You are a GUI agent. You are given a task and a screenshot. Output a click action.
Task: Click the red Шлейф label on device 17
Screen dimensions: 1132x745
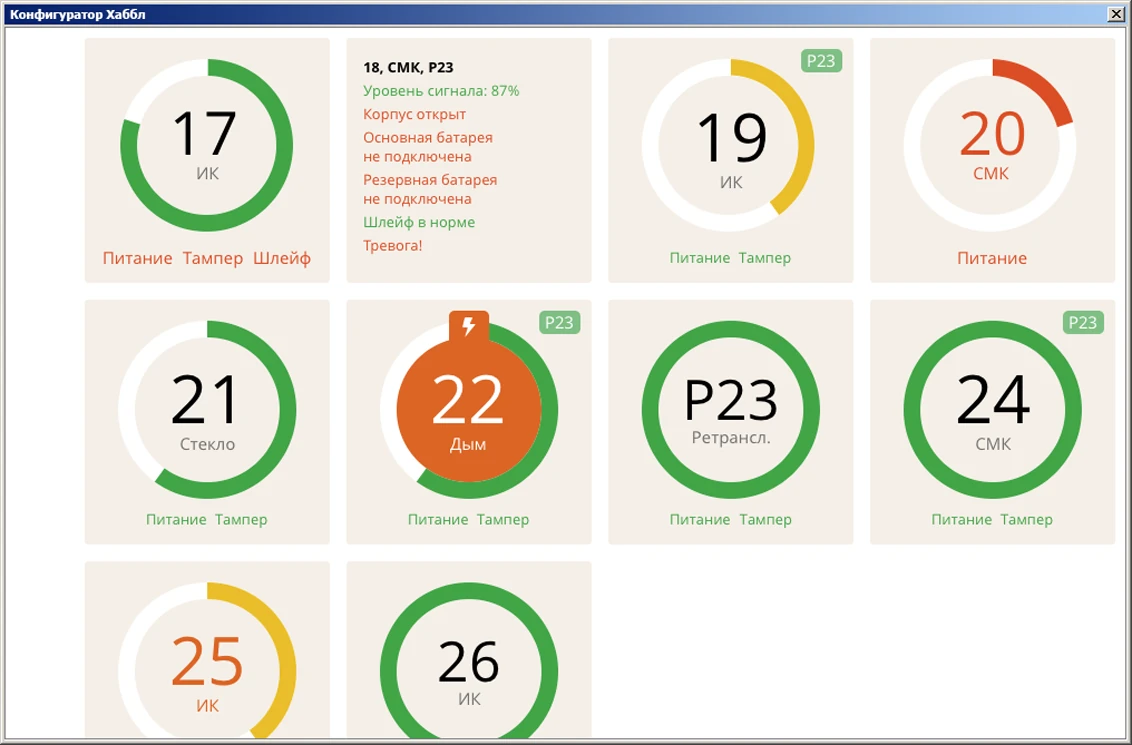click(x=282, y=258)
